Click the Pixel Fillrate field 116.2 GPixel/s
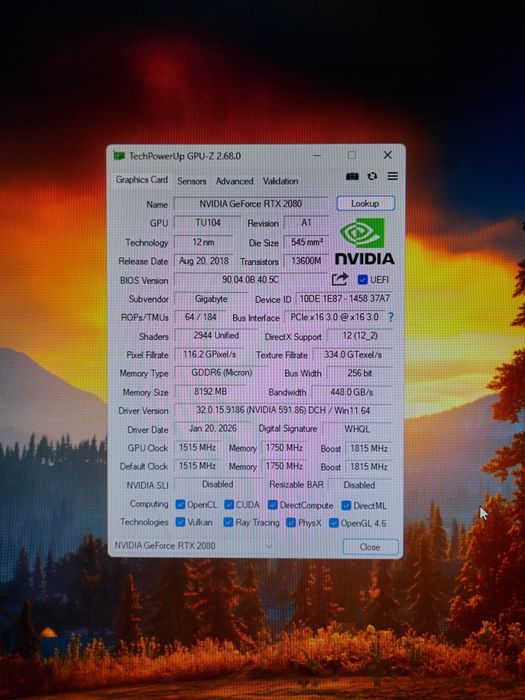 coord(209,354)
